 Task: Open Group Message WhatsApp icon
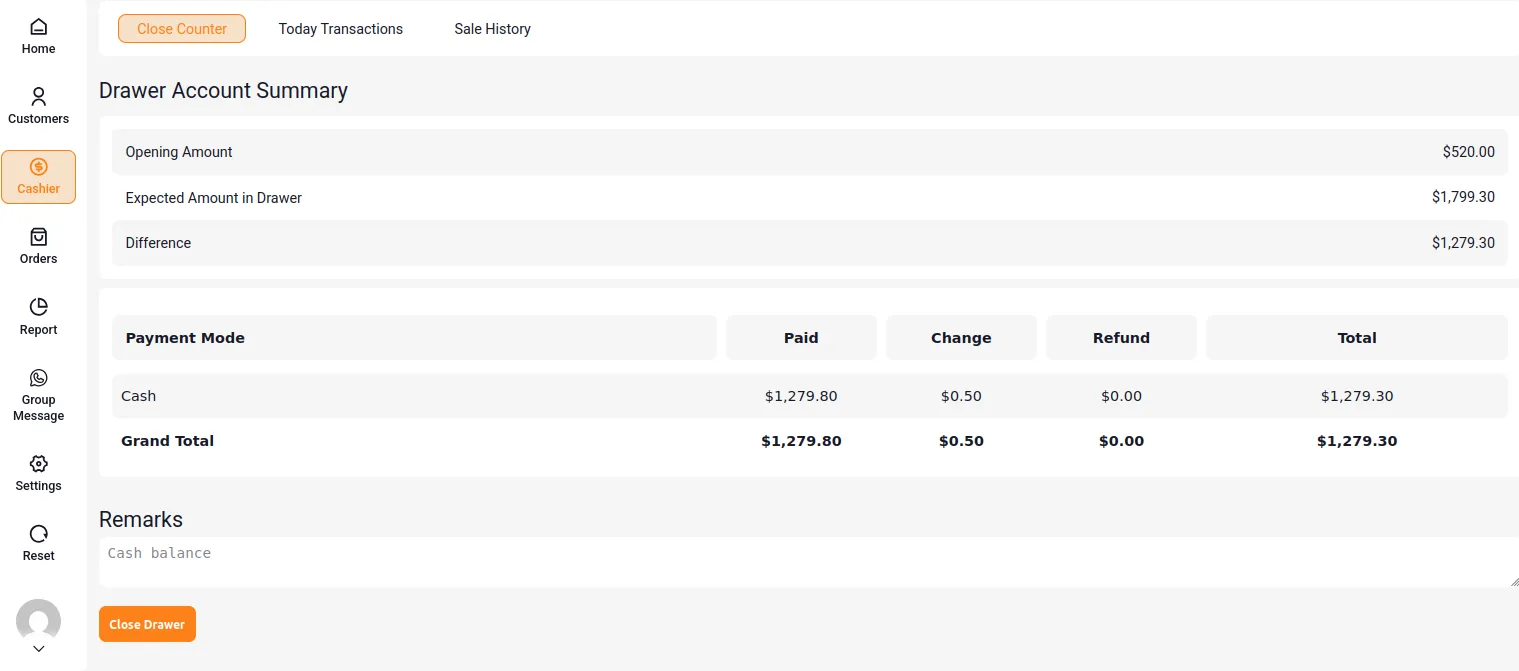point(38,377)
